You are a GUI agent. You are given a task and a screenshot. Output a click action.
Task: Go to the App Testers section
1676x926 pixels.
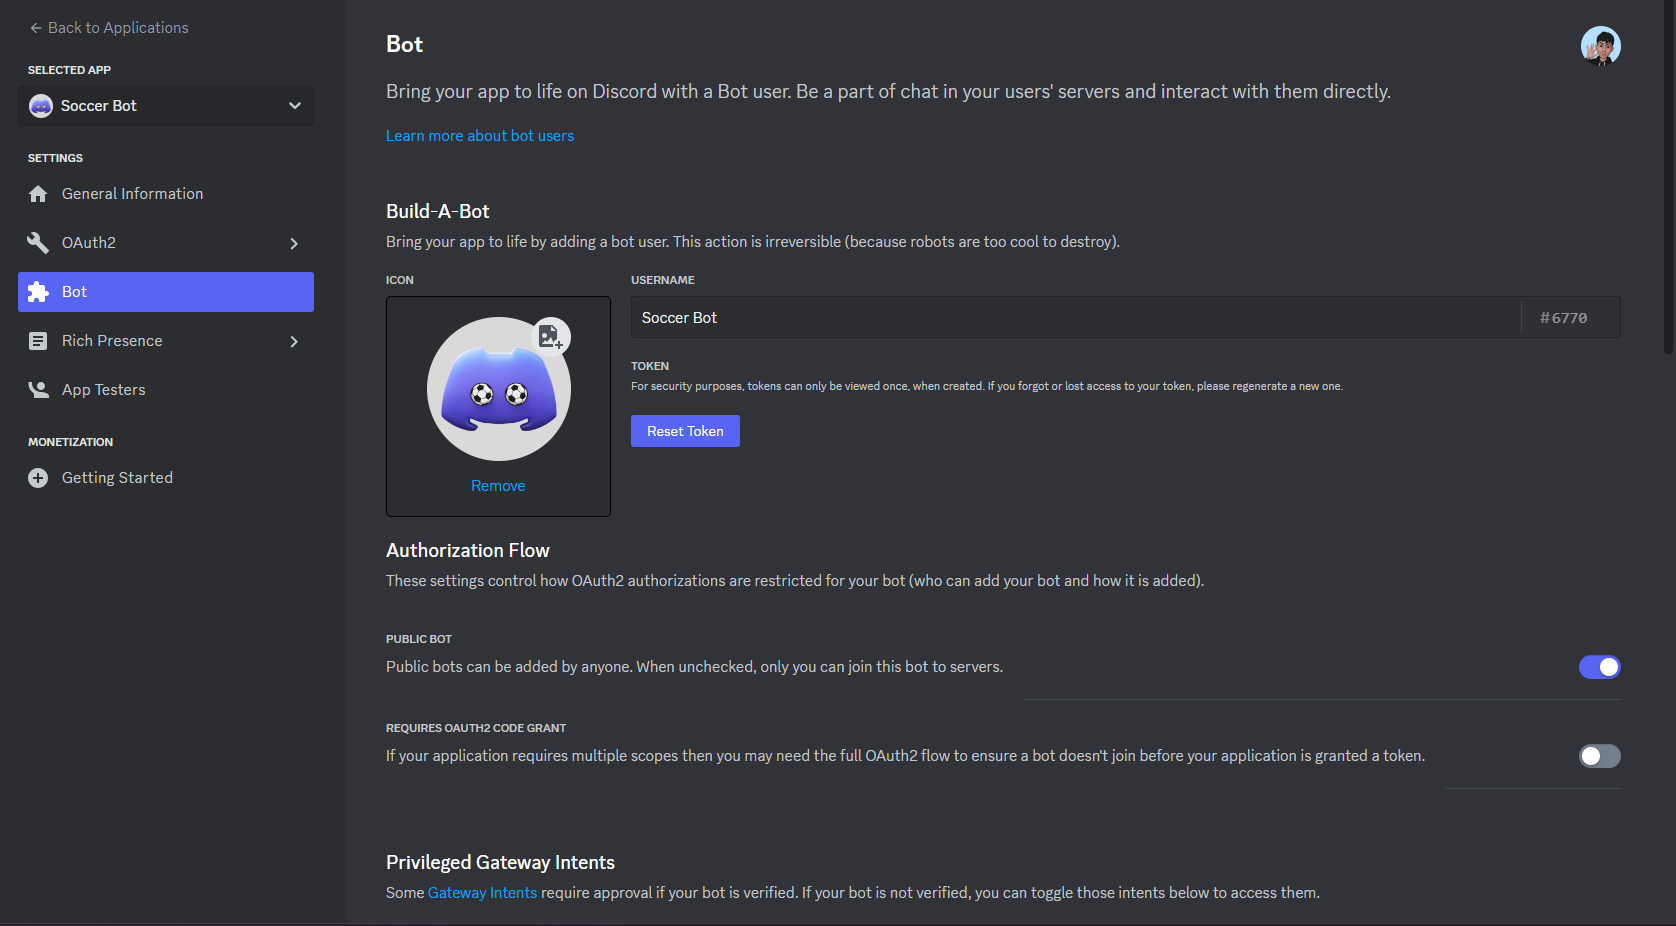[166, 390]
